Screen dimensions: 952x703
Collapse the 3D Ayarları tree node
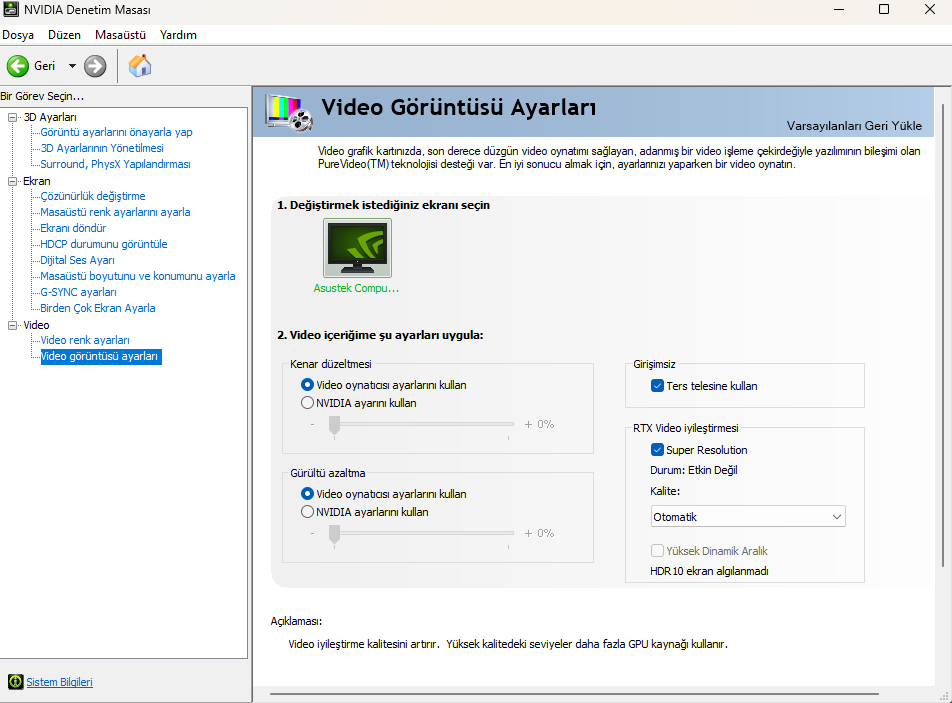point(12,117)
